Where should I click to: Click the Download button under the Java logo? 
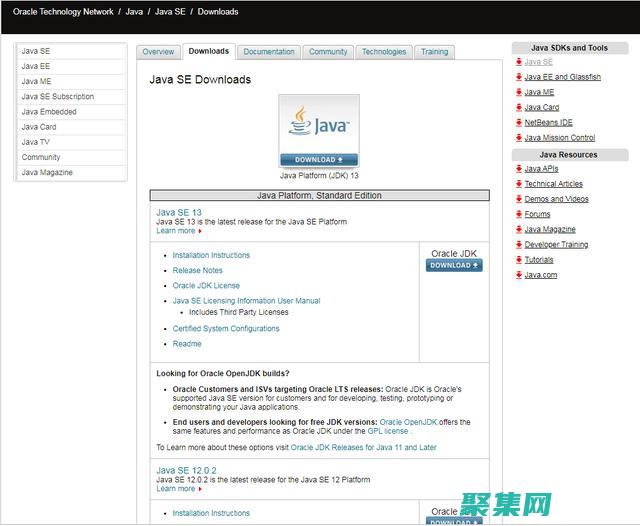pos(319,160)
